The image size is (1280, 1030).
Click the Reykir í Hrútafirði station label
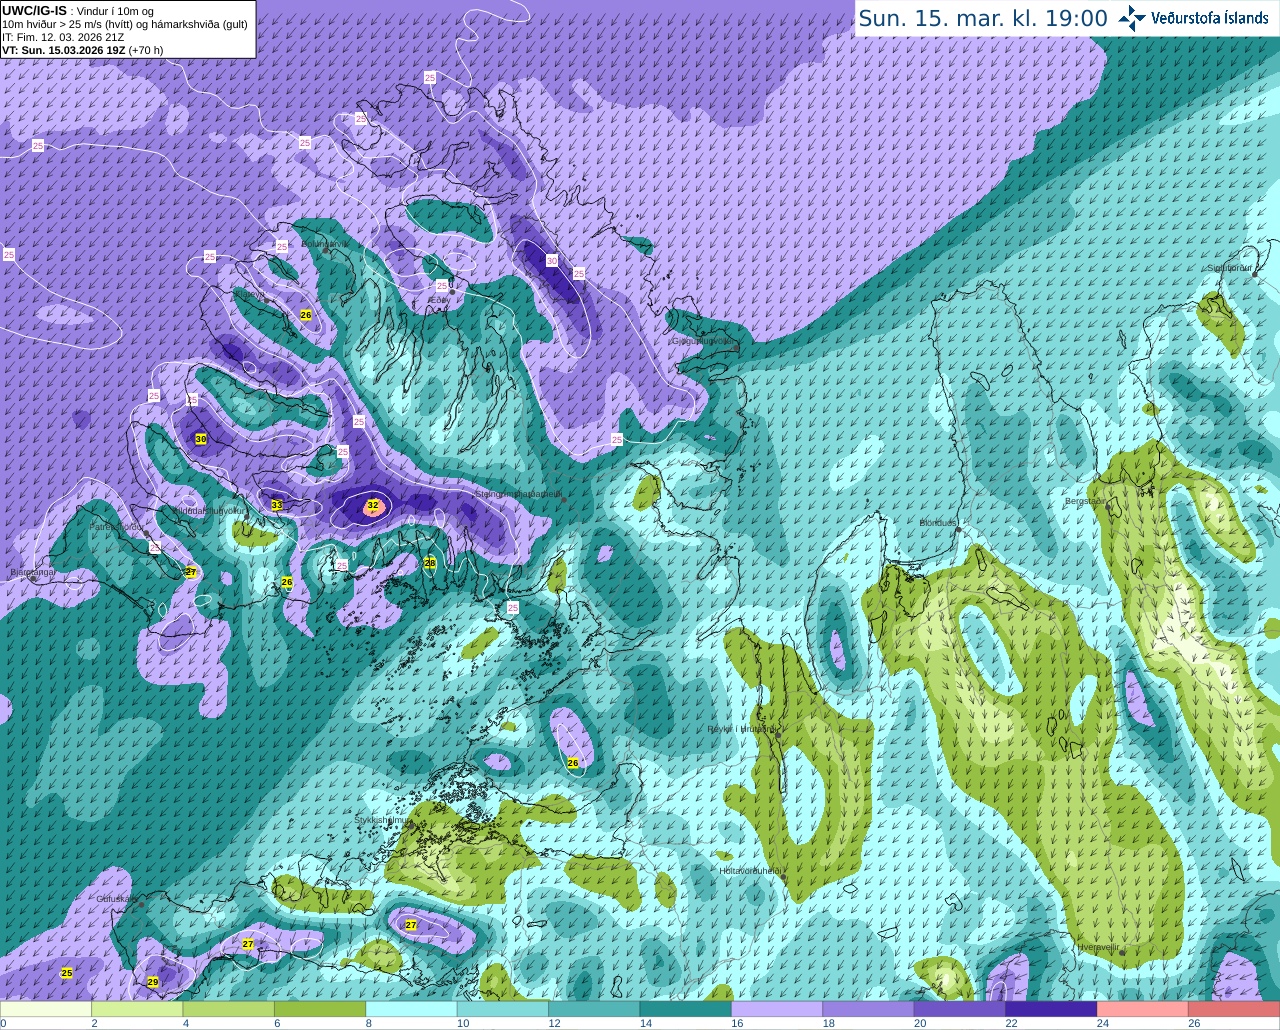click(742, 729)
